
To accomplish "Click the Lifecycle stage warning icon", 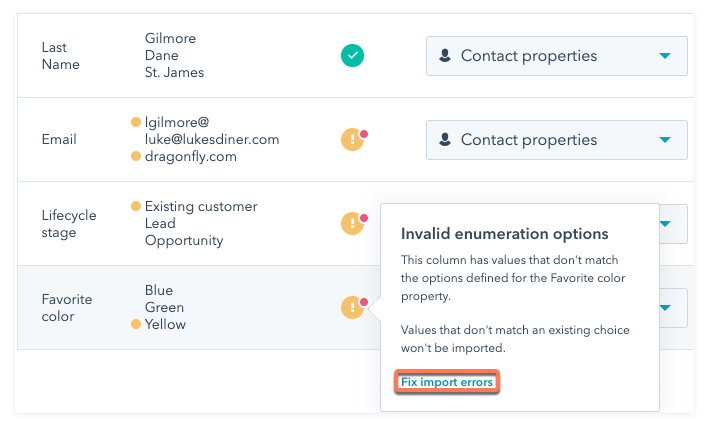I will point(353,223).
